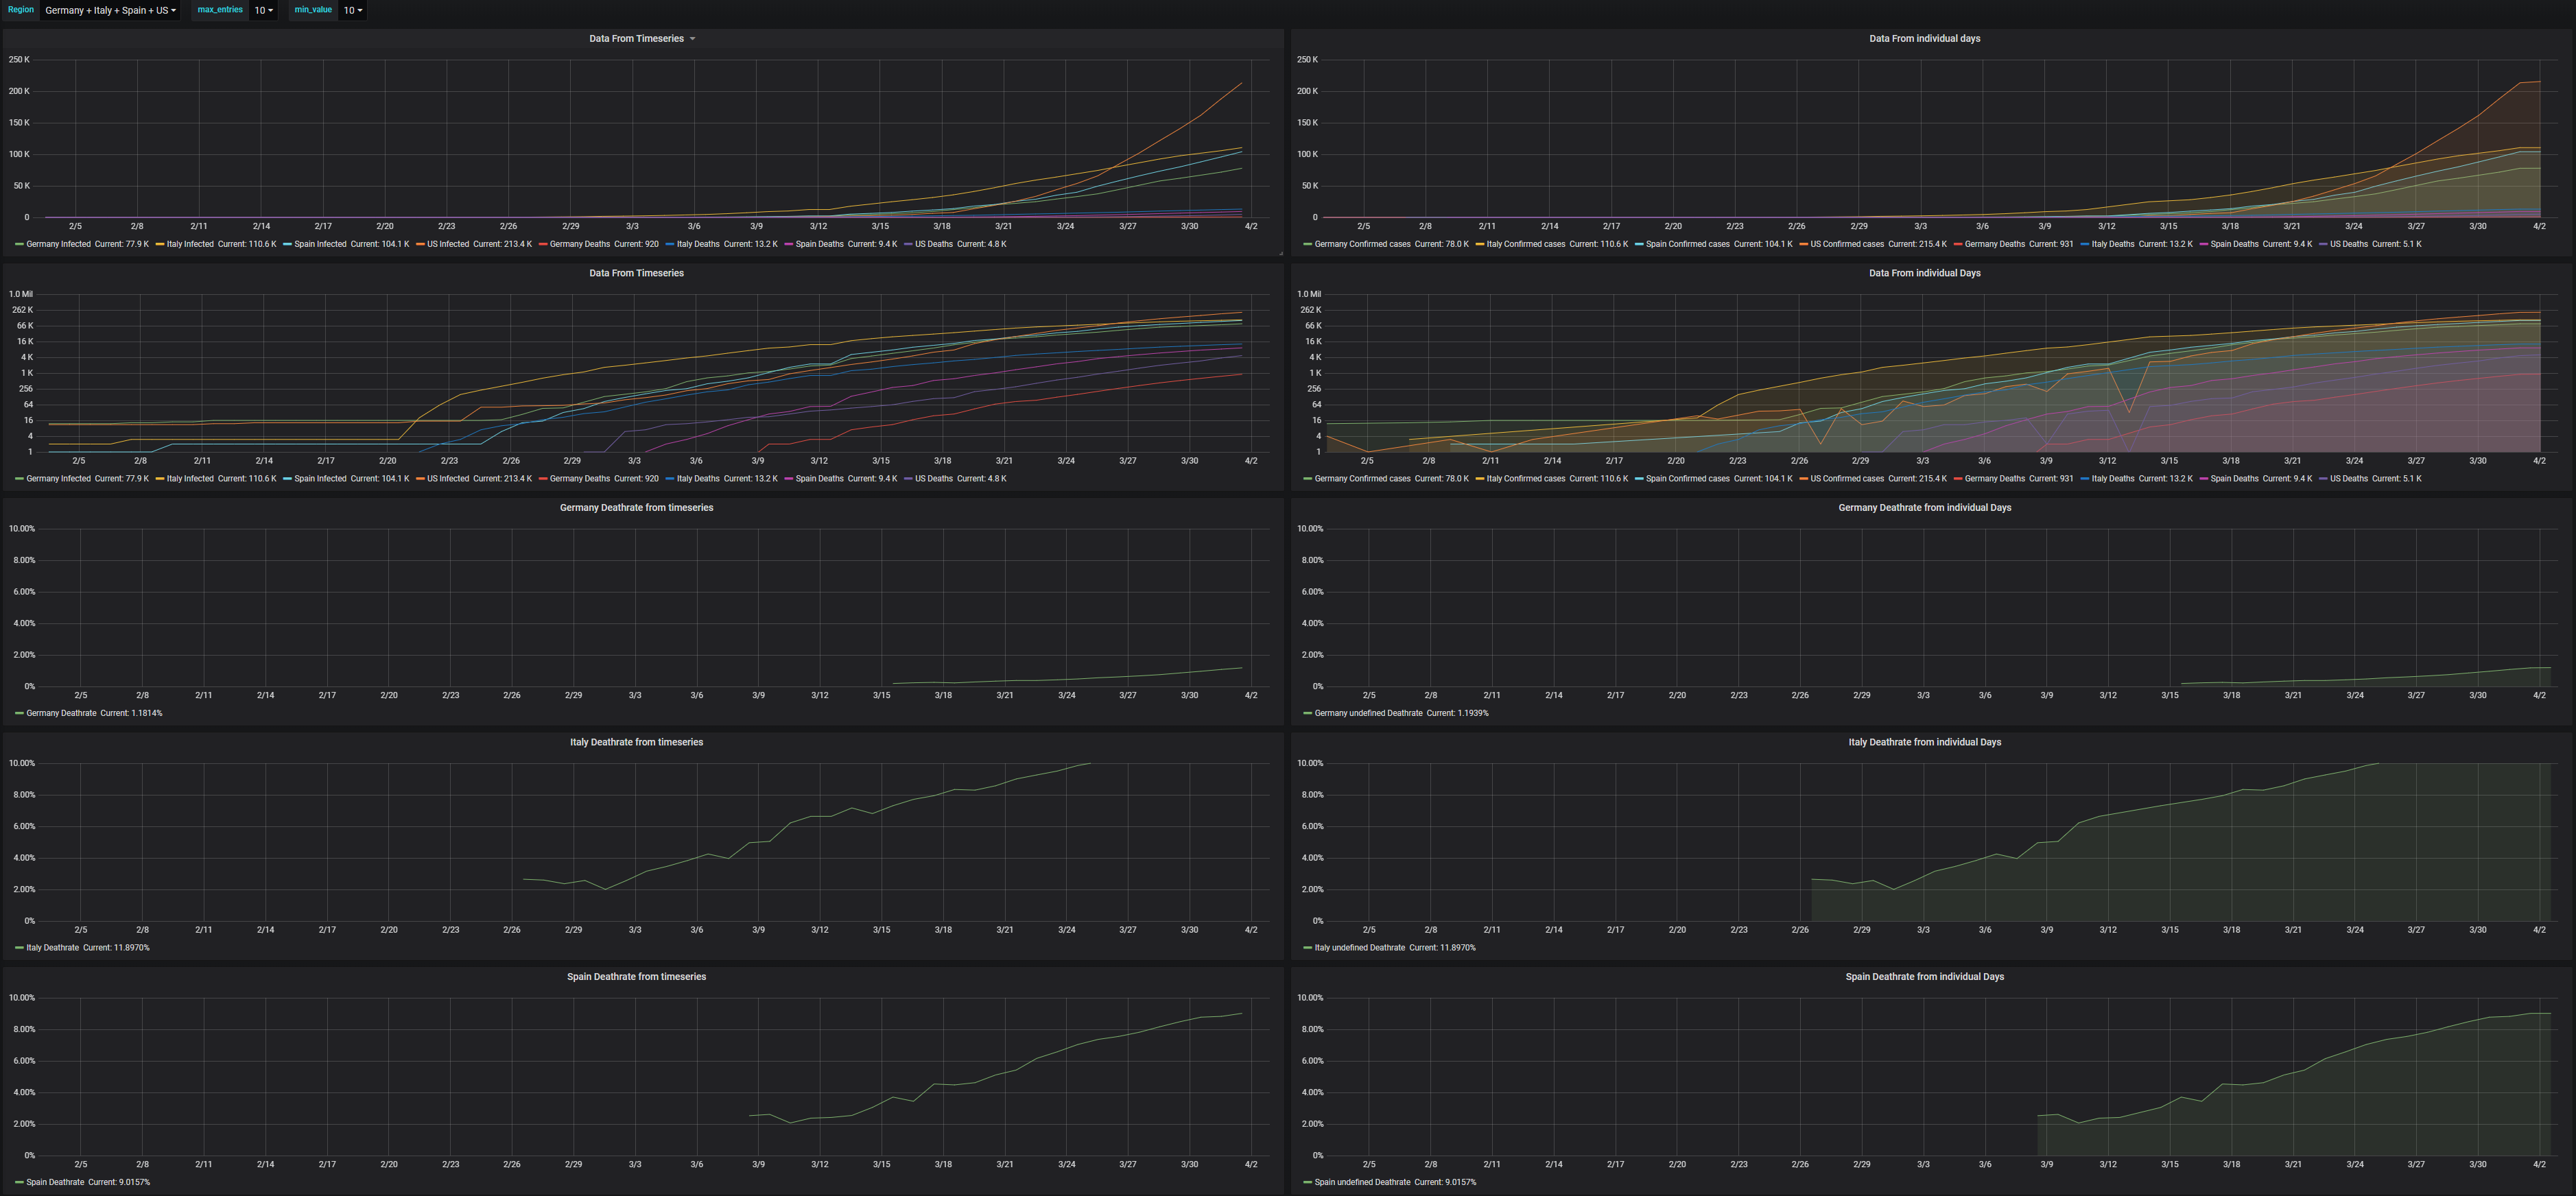Viewport: 2576px width, 1196px height.
Task: Select the max_entries variable label
Action: (220, 10)
